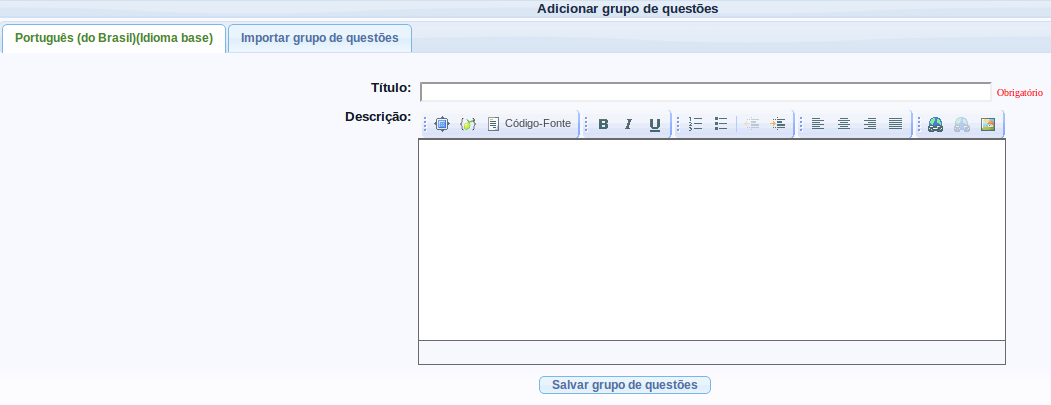The width and height of the screenshot is (1051, 405).
Task: Click the insert link icon
Action: coord(936,124)
